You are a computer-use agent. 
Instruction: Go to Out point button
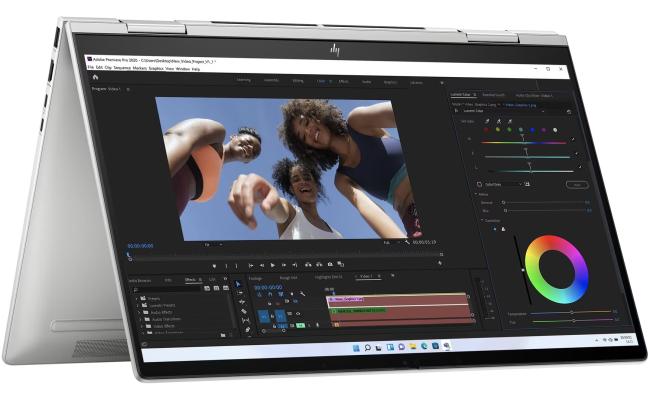(295, 265)
